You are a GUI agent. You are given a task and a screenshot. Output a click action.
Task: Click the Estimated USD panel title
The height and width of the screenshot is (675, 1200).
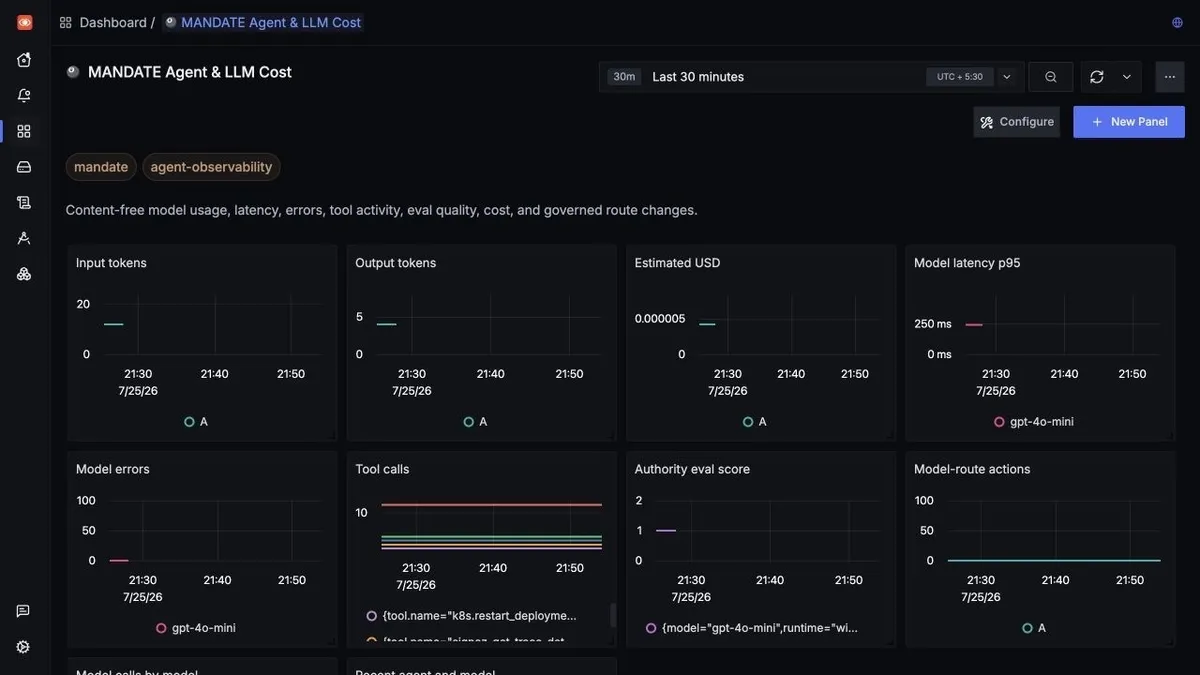click(678, 263)
